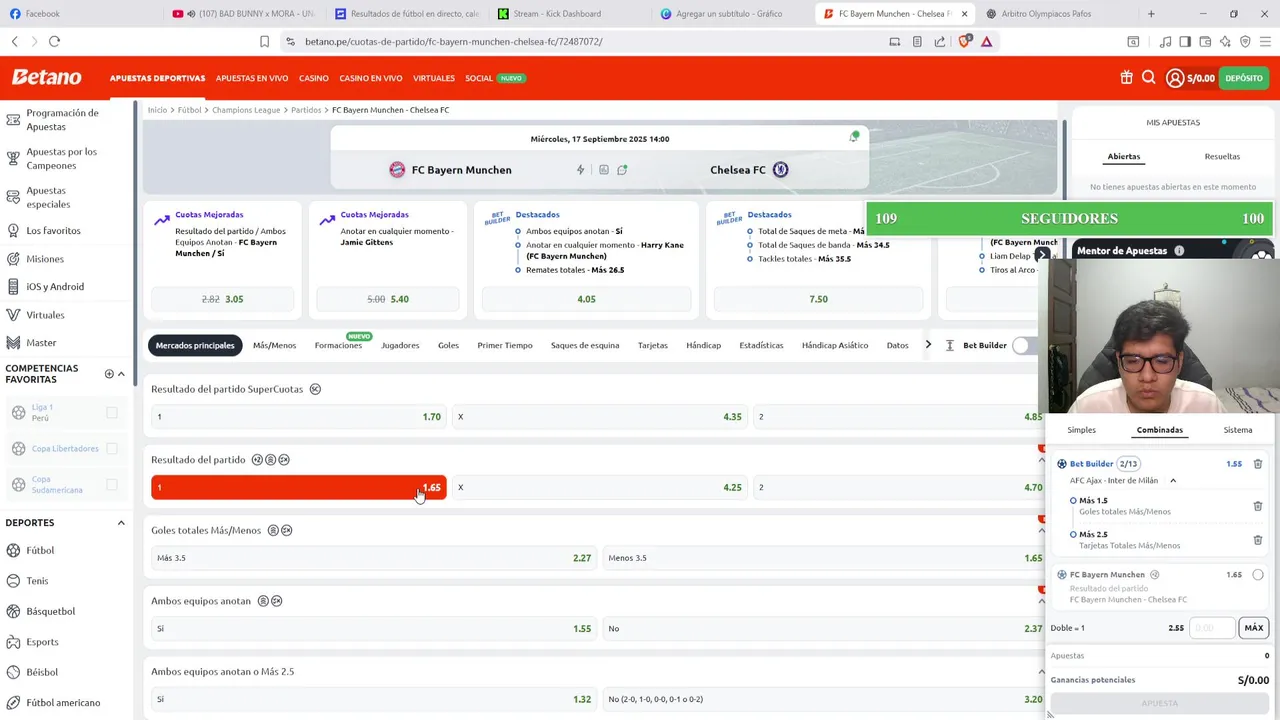The height and width of the screenshot is (720, 1280).
Task: Click the MÁX stake button
Action: pos(1254,628)
